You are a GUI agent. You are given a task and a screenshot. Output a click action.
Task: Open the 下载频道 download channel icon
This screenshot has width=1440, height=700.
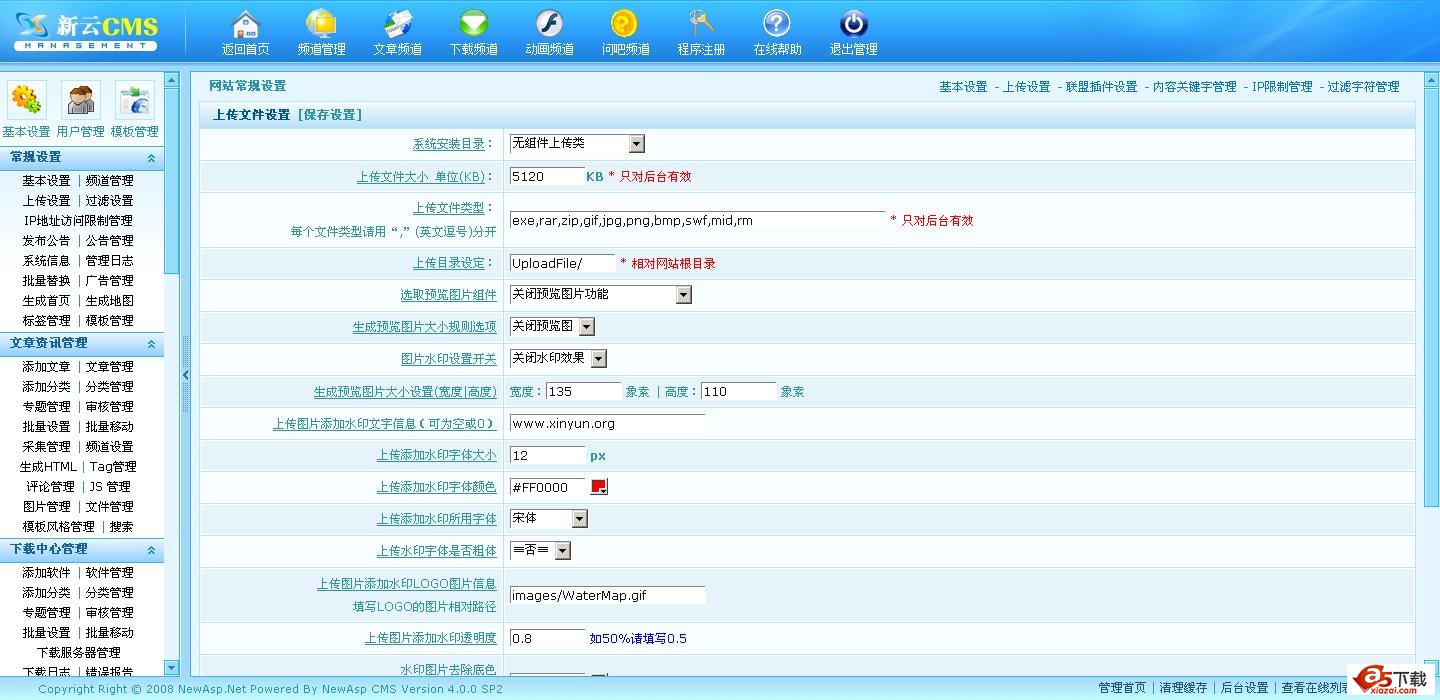(x=473, y=24)
